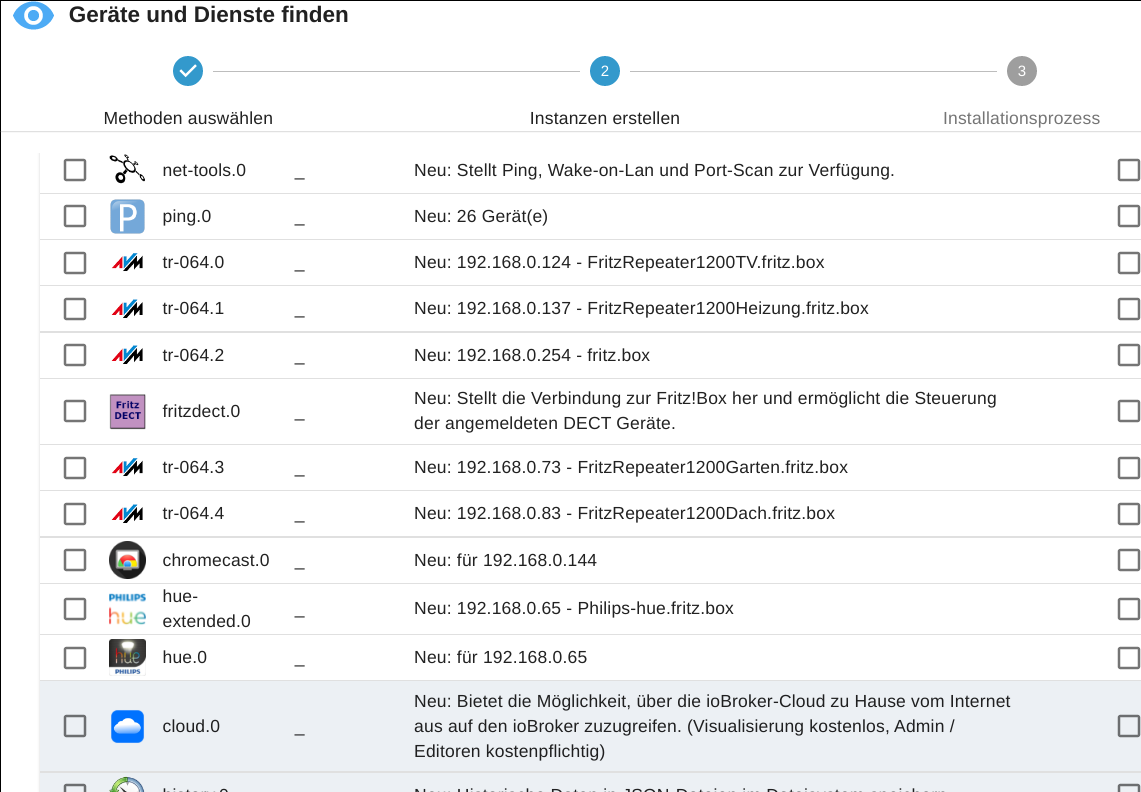Viewport: 1141px width, 792px height.
Task: Click the chromecast.0 adapter icon
Action: click(x=127, y=560)
